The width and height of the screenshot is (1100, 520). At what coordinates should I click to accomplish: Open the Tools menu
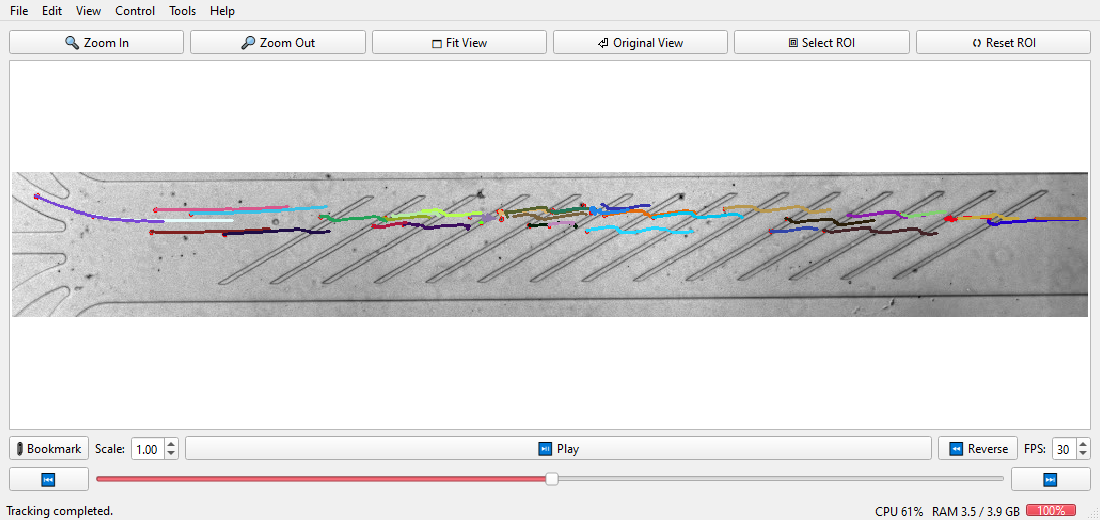pyautogui.click(x=182, y=11)
